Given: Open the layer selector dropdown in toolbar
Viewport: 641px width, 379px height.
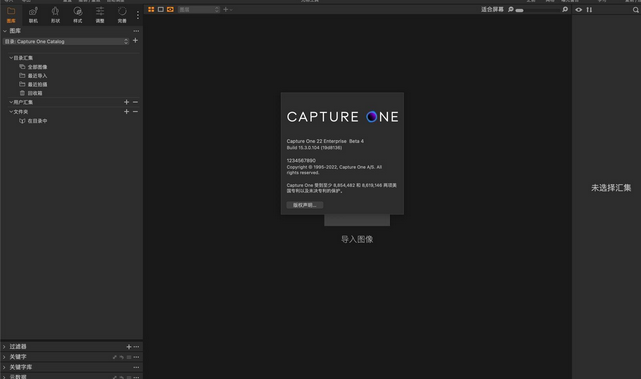Looking at the screenshot, I should tap(199, 9).
